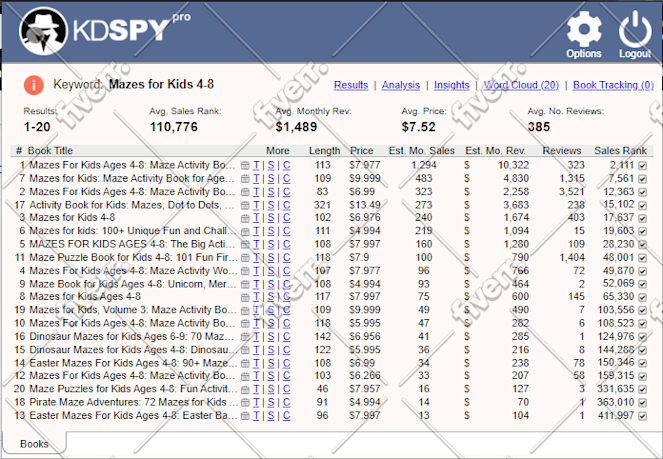Open the Insights link
Viewport: 663px width, 459px height.
pos(452,85)
